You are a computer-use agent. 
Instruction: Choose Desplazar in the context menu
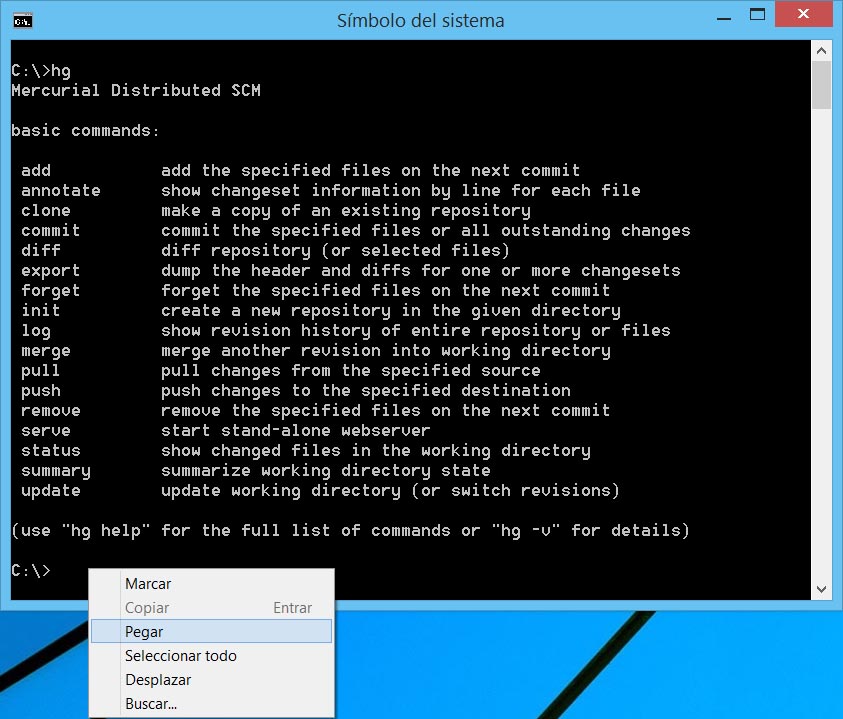pos(158,680)
